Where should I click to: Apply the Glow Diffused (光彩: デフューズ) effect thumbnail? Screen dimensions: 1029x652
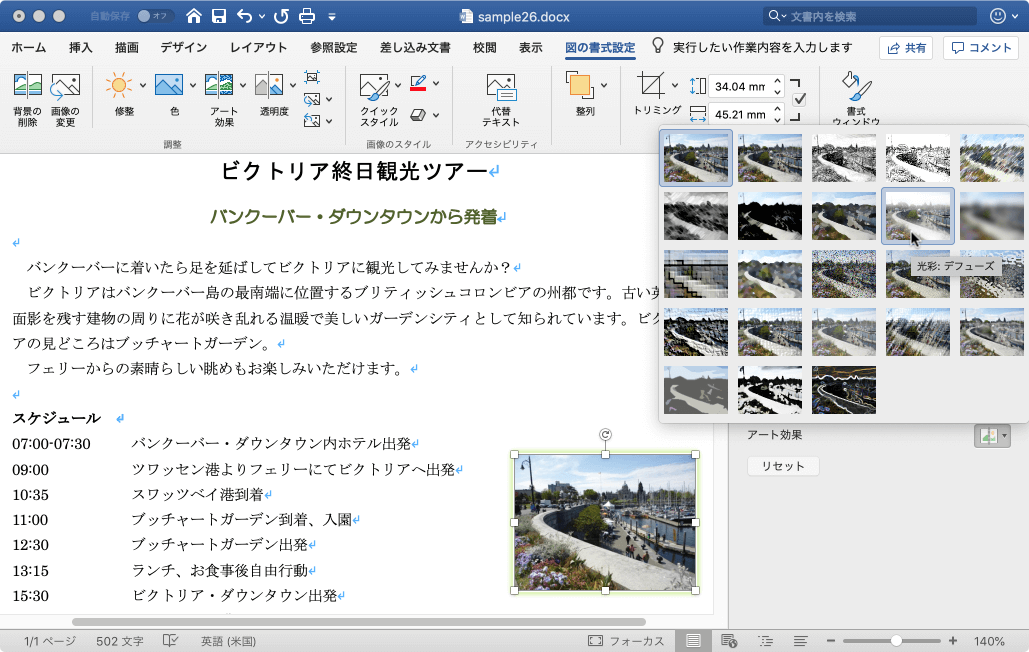pos(917,215)
